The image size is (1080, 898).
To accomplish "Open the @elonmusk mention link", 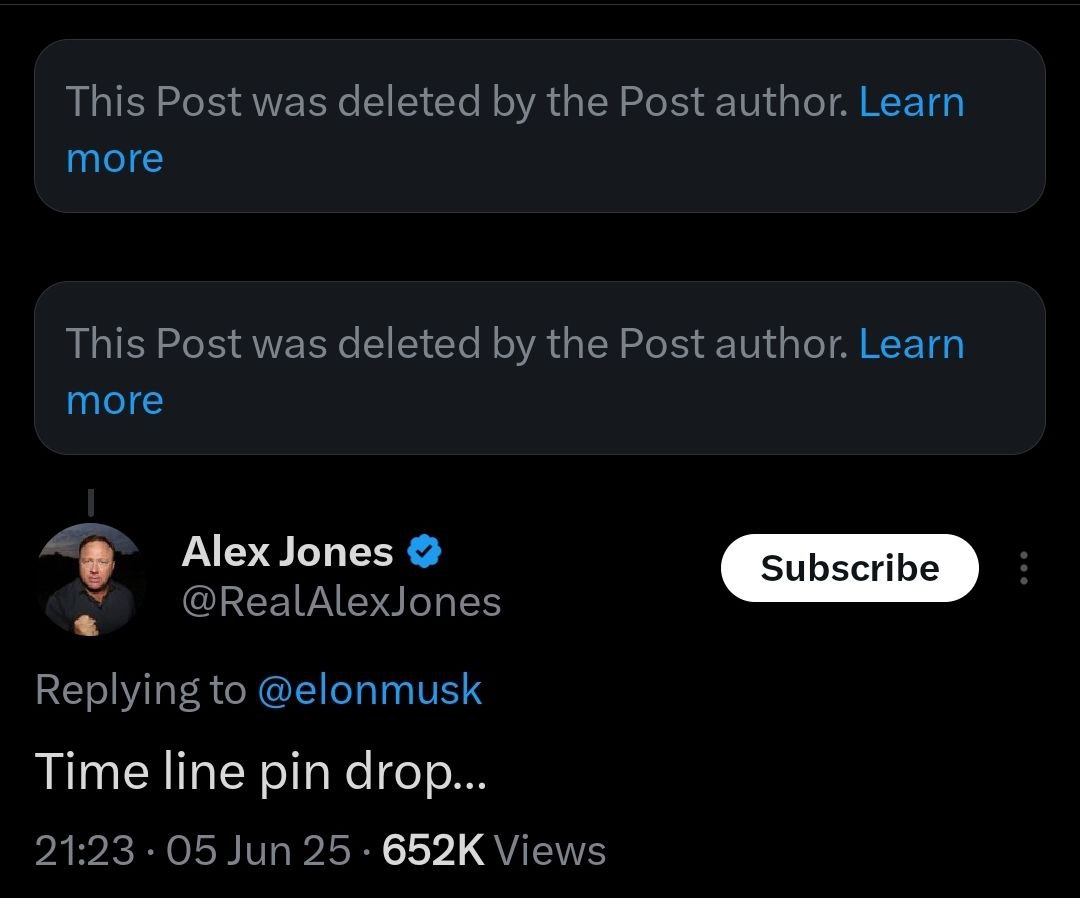I will coord(369,690).
